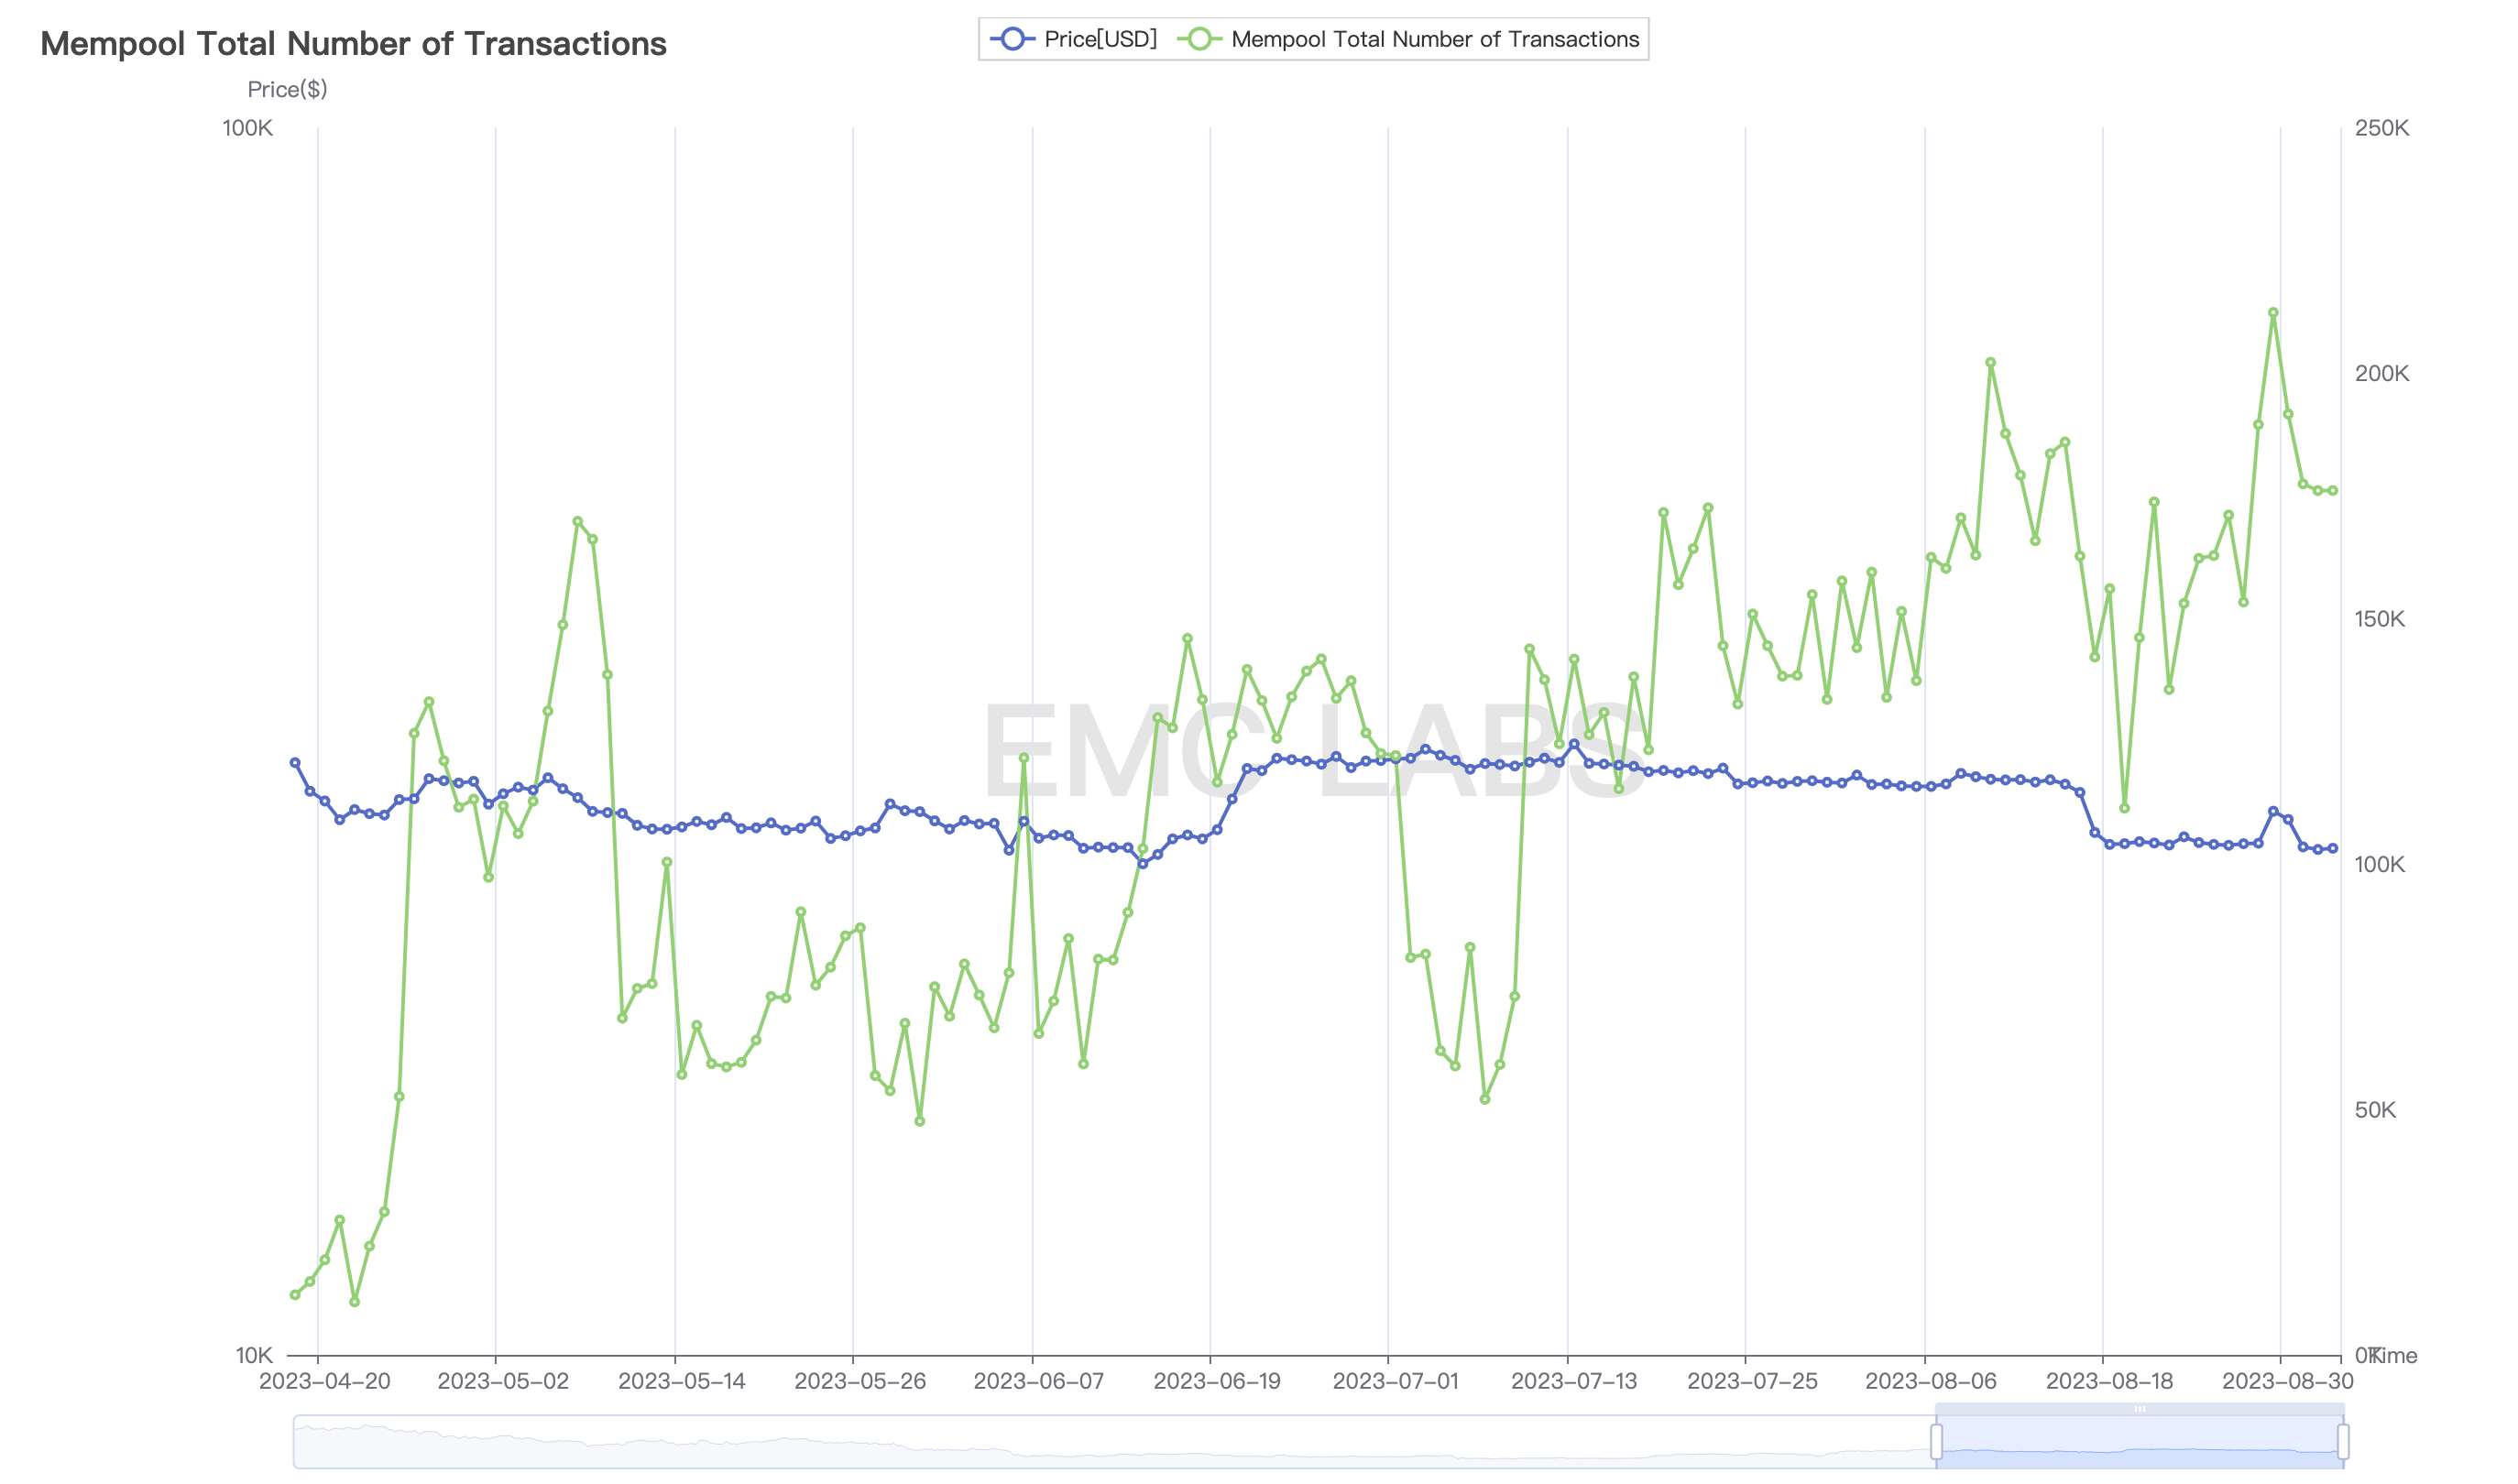Image resolution: width=2518 pixels, height=1484 pixels.
Task: Click unselected overview area left of zoom window
Action: pos(1100,1443)
